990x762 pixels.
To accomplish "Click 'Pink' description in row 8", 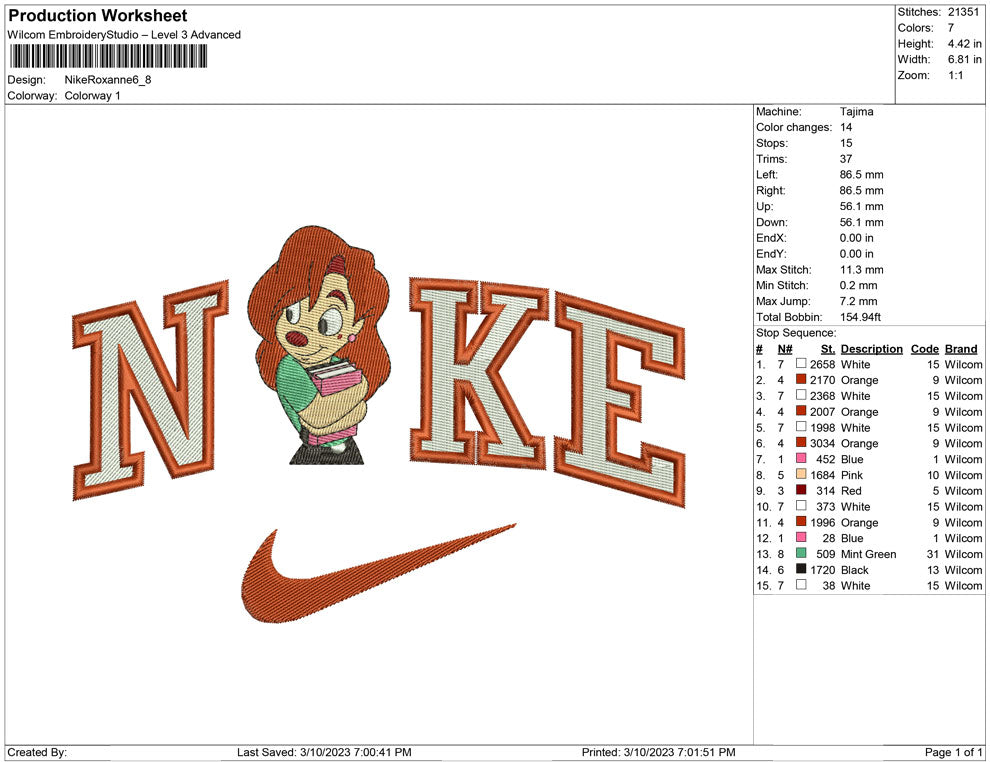I will [852, 475].
